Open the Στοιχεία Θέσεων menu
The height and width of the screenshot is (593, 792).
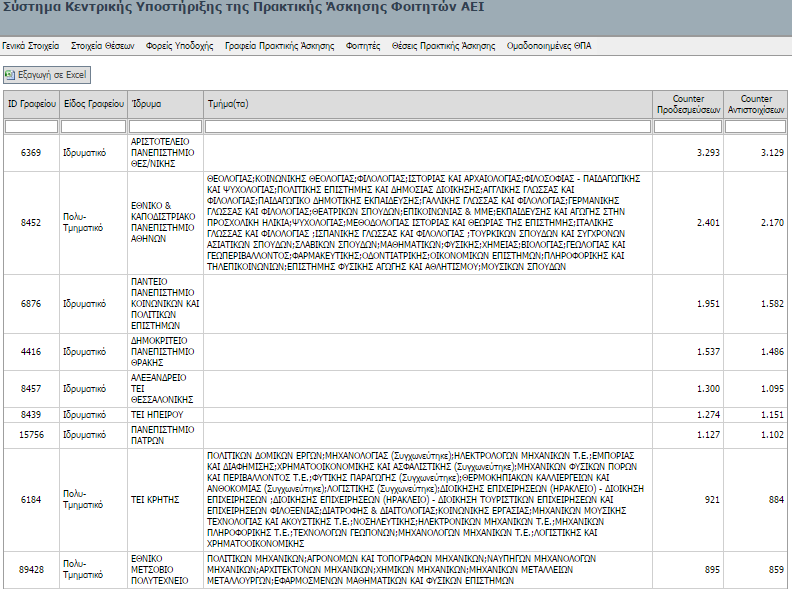103,46
